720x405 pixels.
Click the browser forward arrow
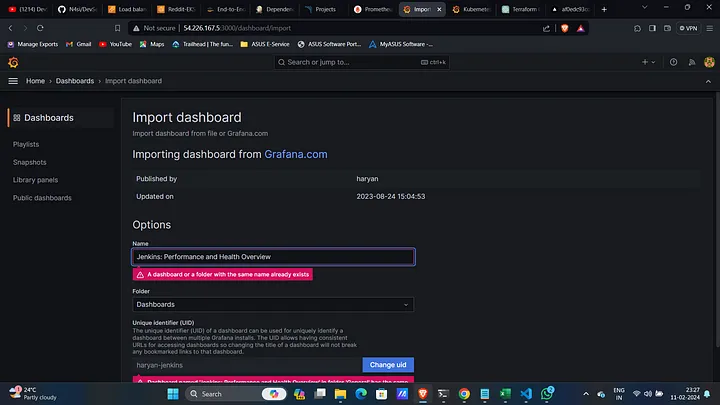pos(25,28)
